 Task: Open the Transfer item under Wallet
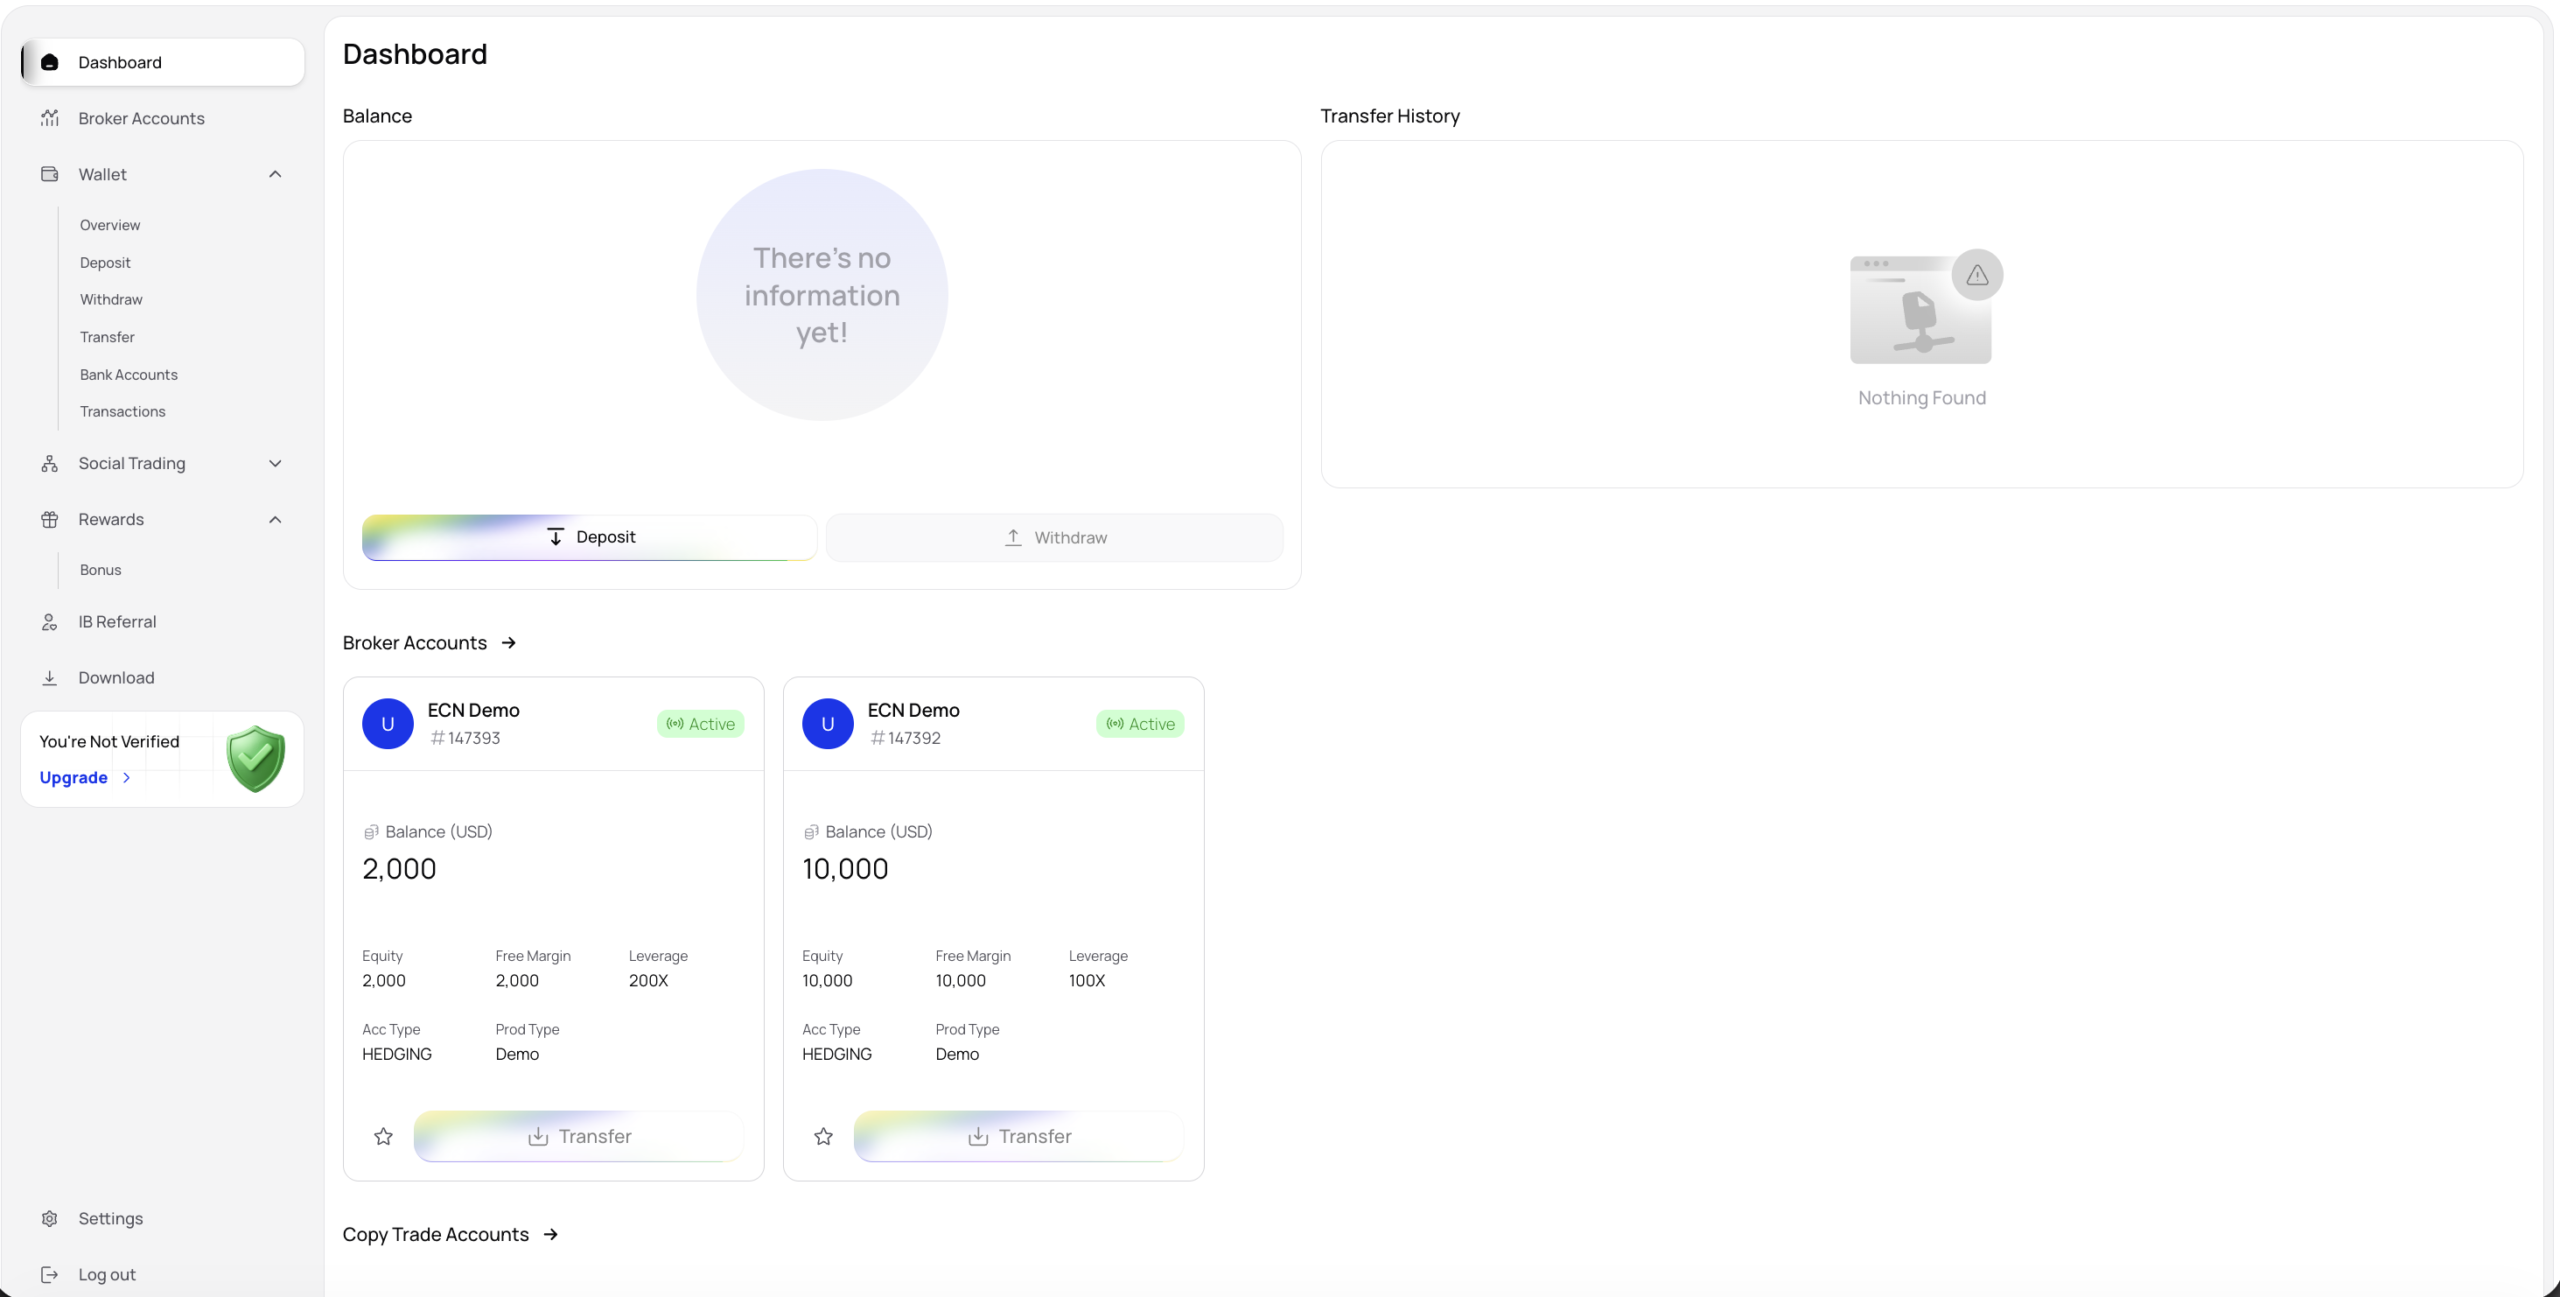(107, 337)
